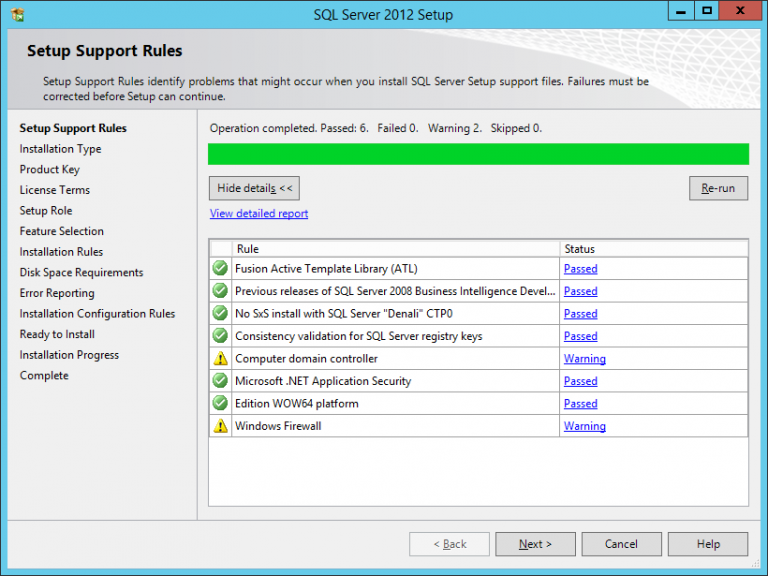Select Installation Configuration Rules step in sidebar
The width and height of the screenshot is (768, 576).
97,313
